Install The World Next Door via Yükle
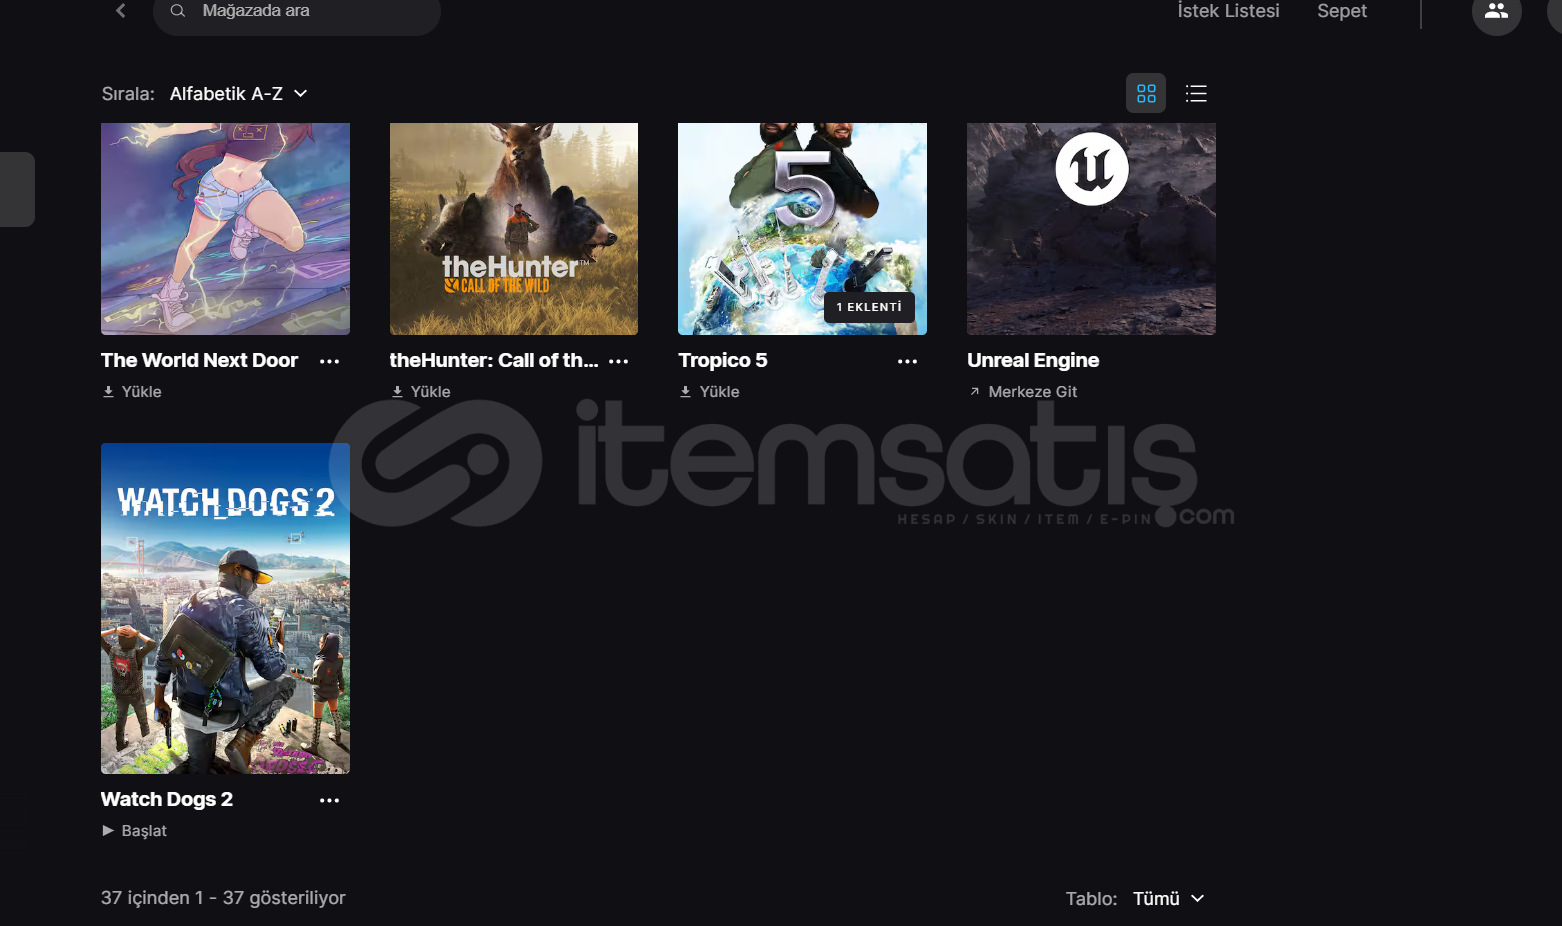The height and width of the screenshot is (926, 1562). pyautogui.click(x=132, y=392)
